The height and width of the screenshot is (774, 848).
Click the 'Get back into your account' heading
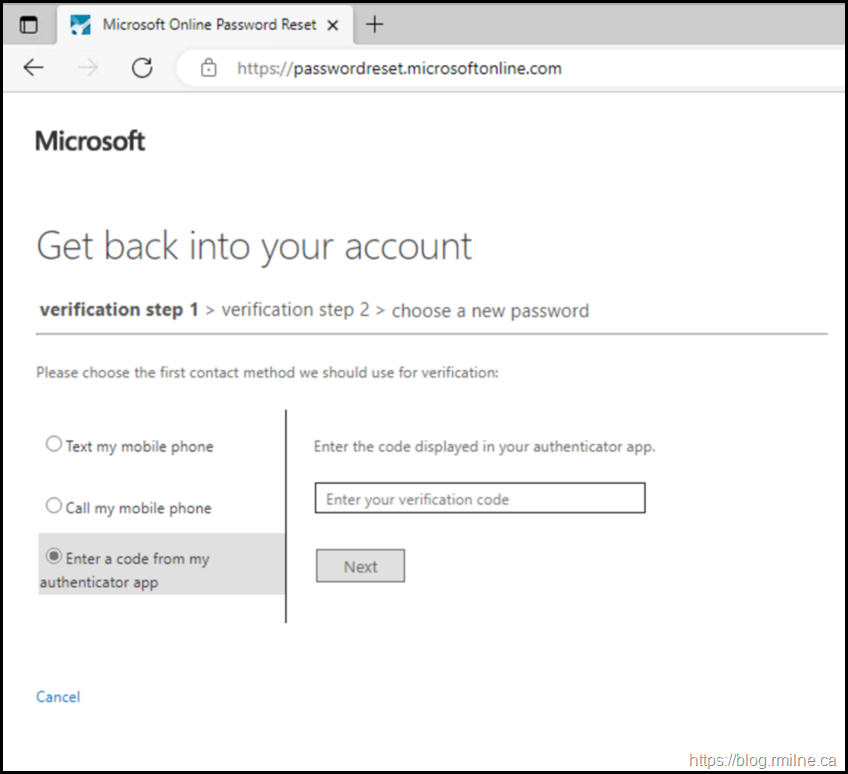(x=254, y=246)
